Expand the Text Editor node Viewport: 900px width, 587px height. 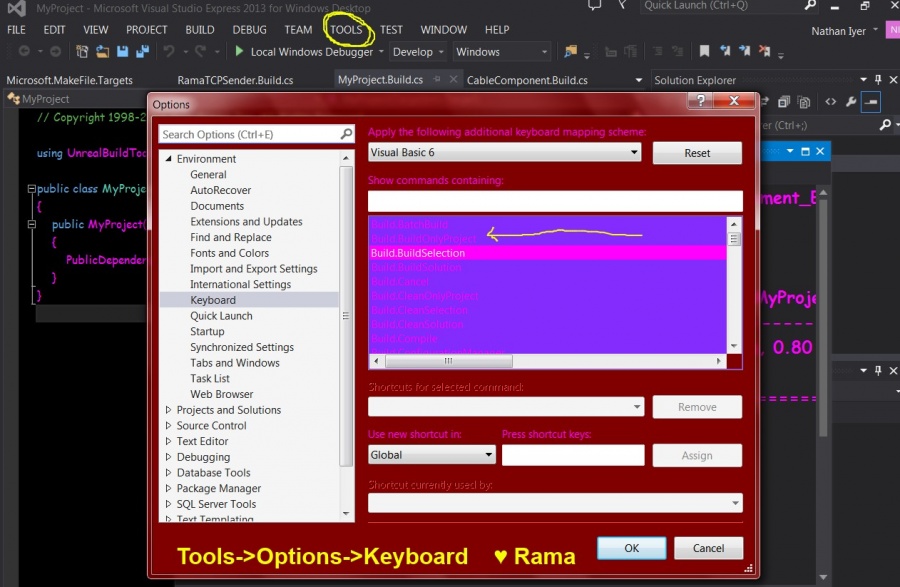[168, 441]
